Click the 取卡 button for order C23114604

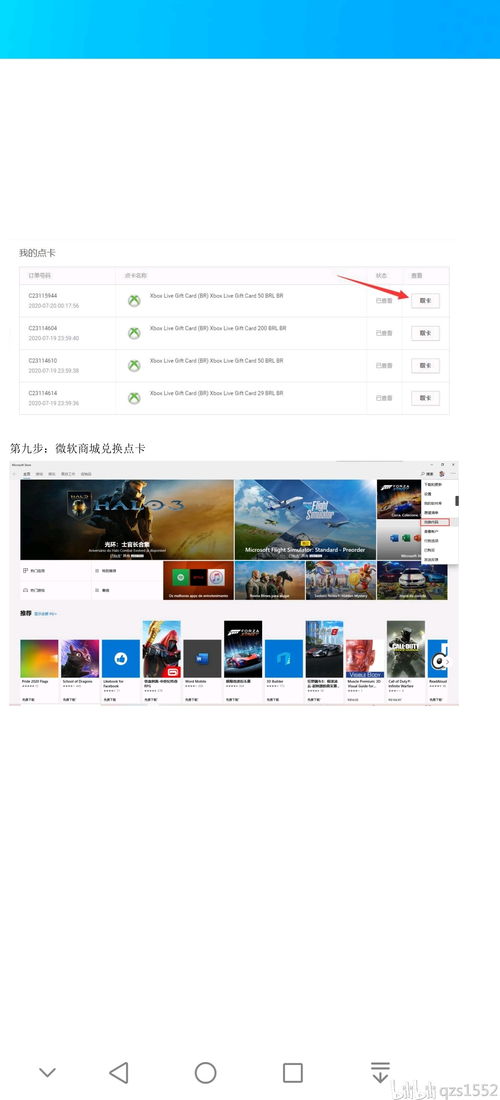pyautogui.click(x=425, y=333)
